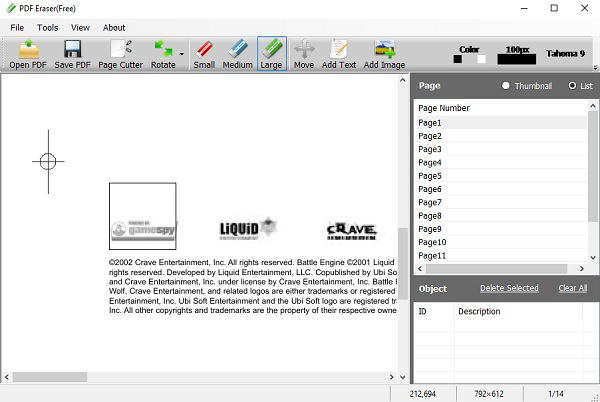Activate the Move tool
This screenshot has height=402, width=600.
[304, 54]
